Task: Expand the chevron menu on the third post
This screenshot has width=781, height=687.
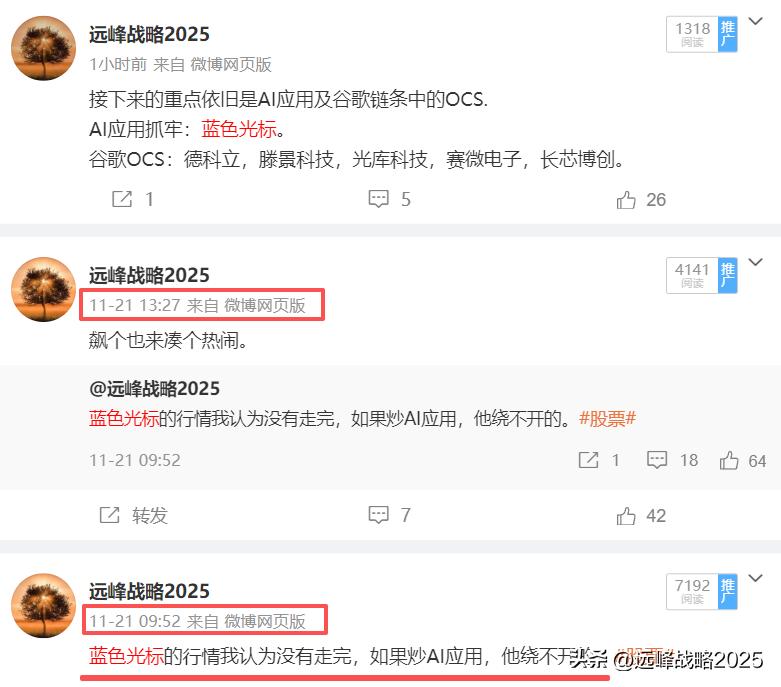Action: tap(756, 578)
